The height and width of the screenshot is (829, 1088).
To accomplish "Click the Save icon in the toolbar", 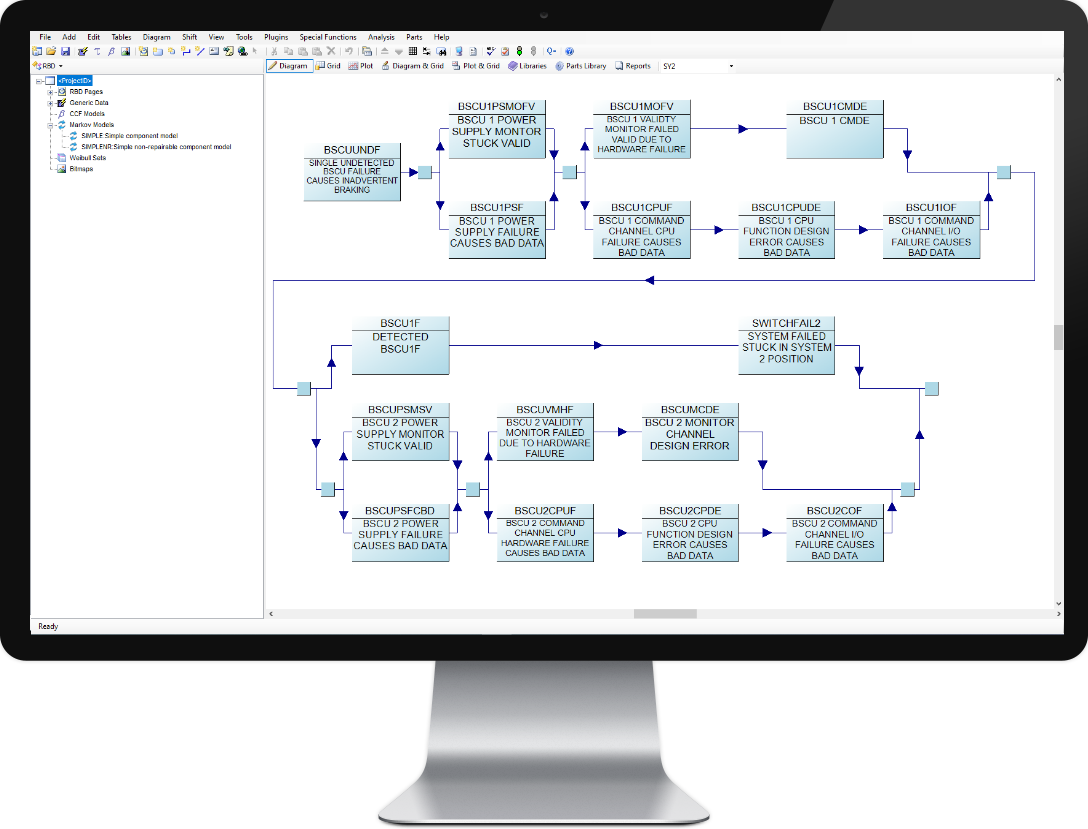I will pos(65,51).
